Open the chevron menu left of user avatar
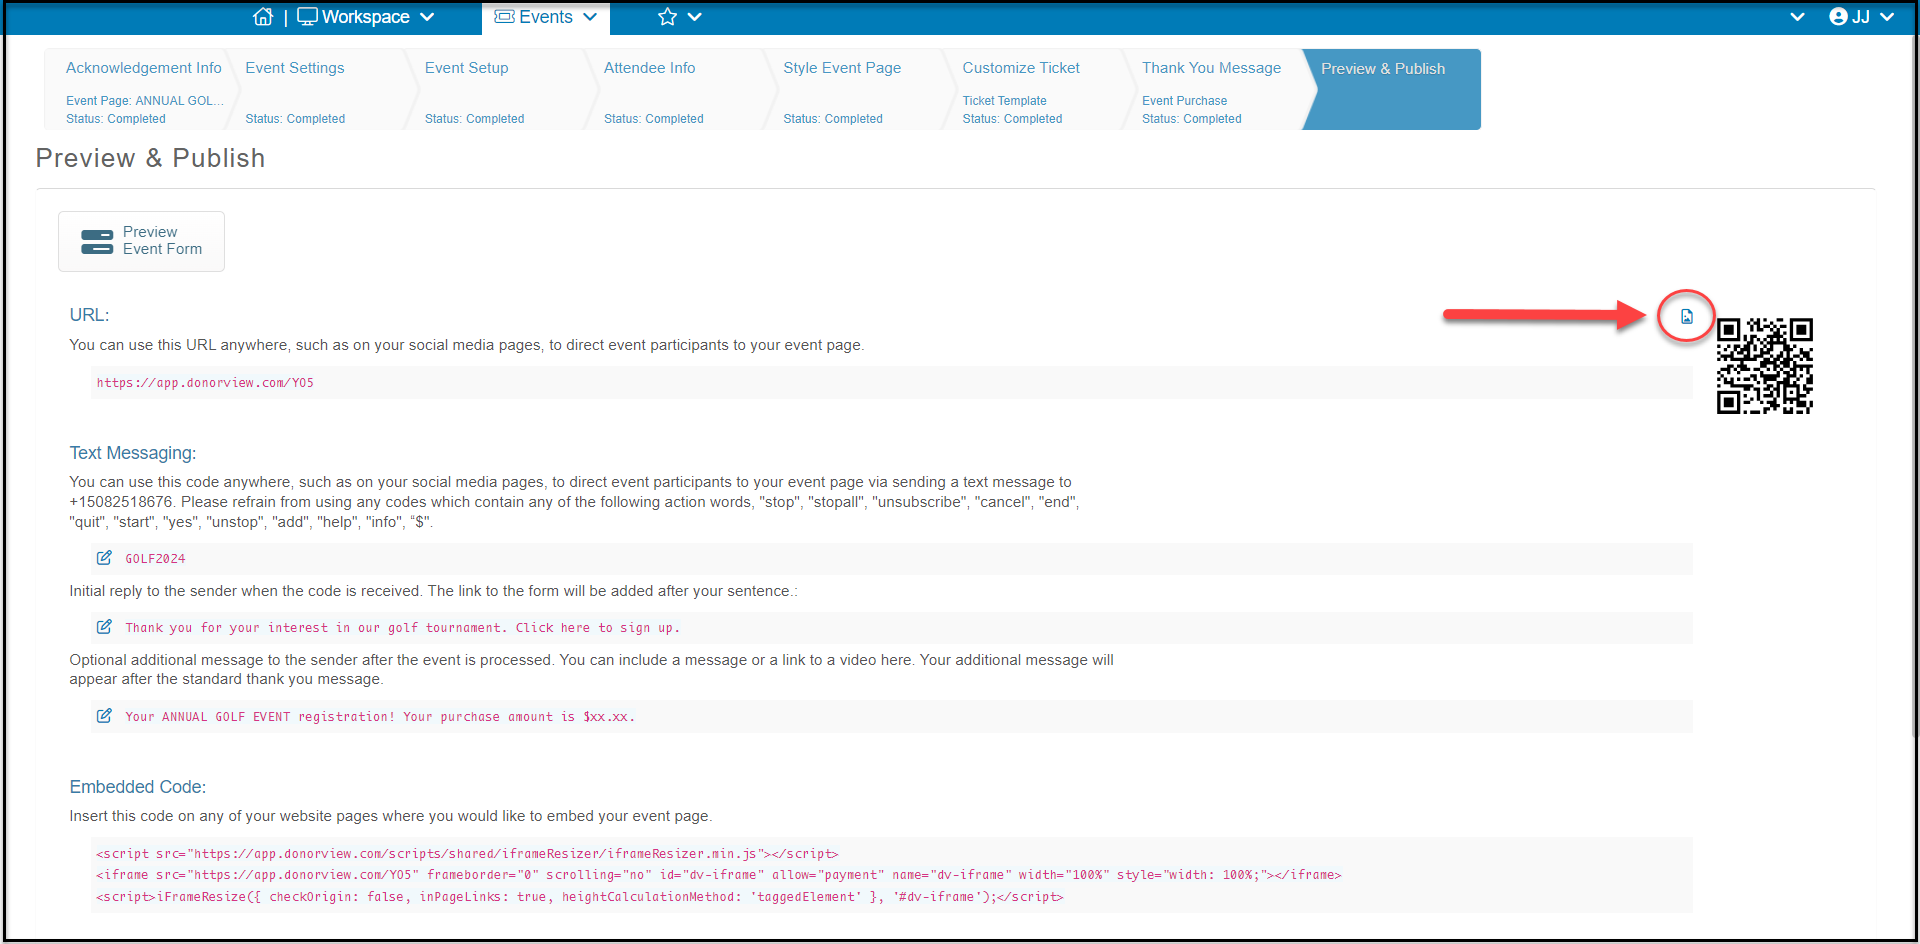The height and width of the screenshot is (944, 1920). coord(1797,17)
